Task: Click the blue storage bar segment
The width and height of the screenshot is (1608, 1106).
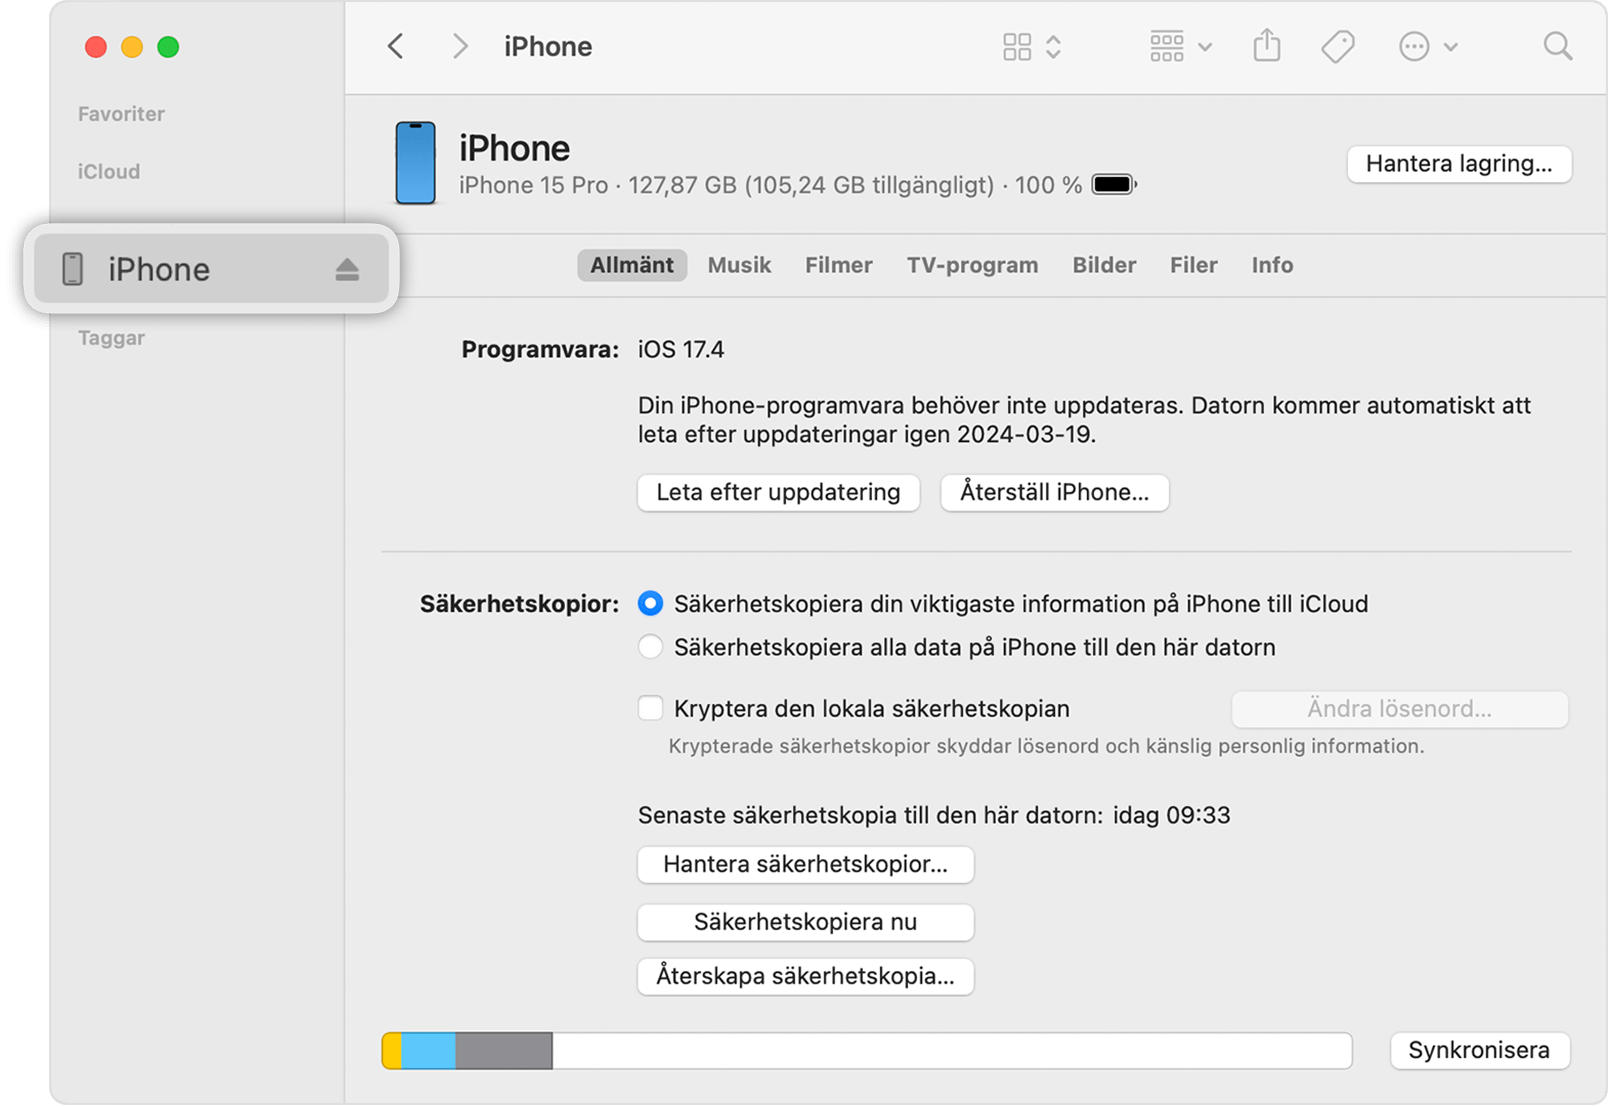Action: (429, 1051)
